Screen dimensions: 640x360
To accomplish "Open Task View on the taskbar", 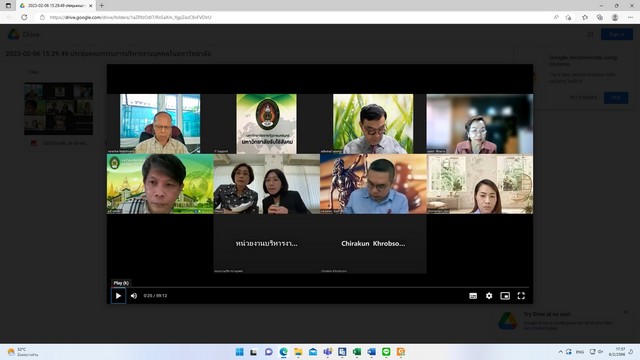I will (x=253, y=352).
